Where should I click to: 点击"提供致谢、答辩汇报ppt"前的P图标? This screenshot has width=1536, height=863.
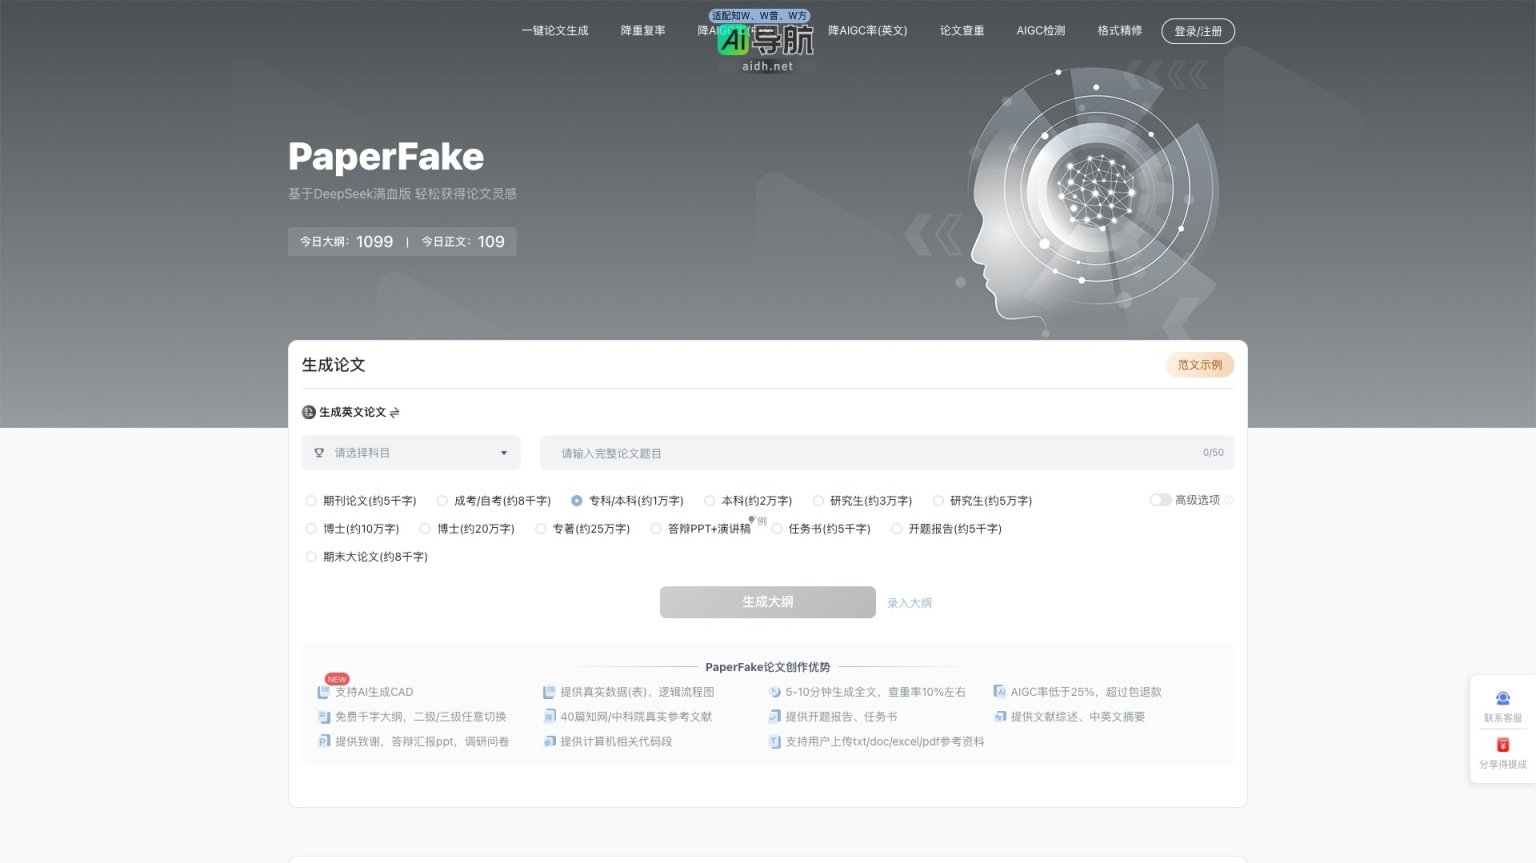click(324, 741)
